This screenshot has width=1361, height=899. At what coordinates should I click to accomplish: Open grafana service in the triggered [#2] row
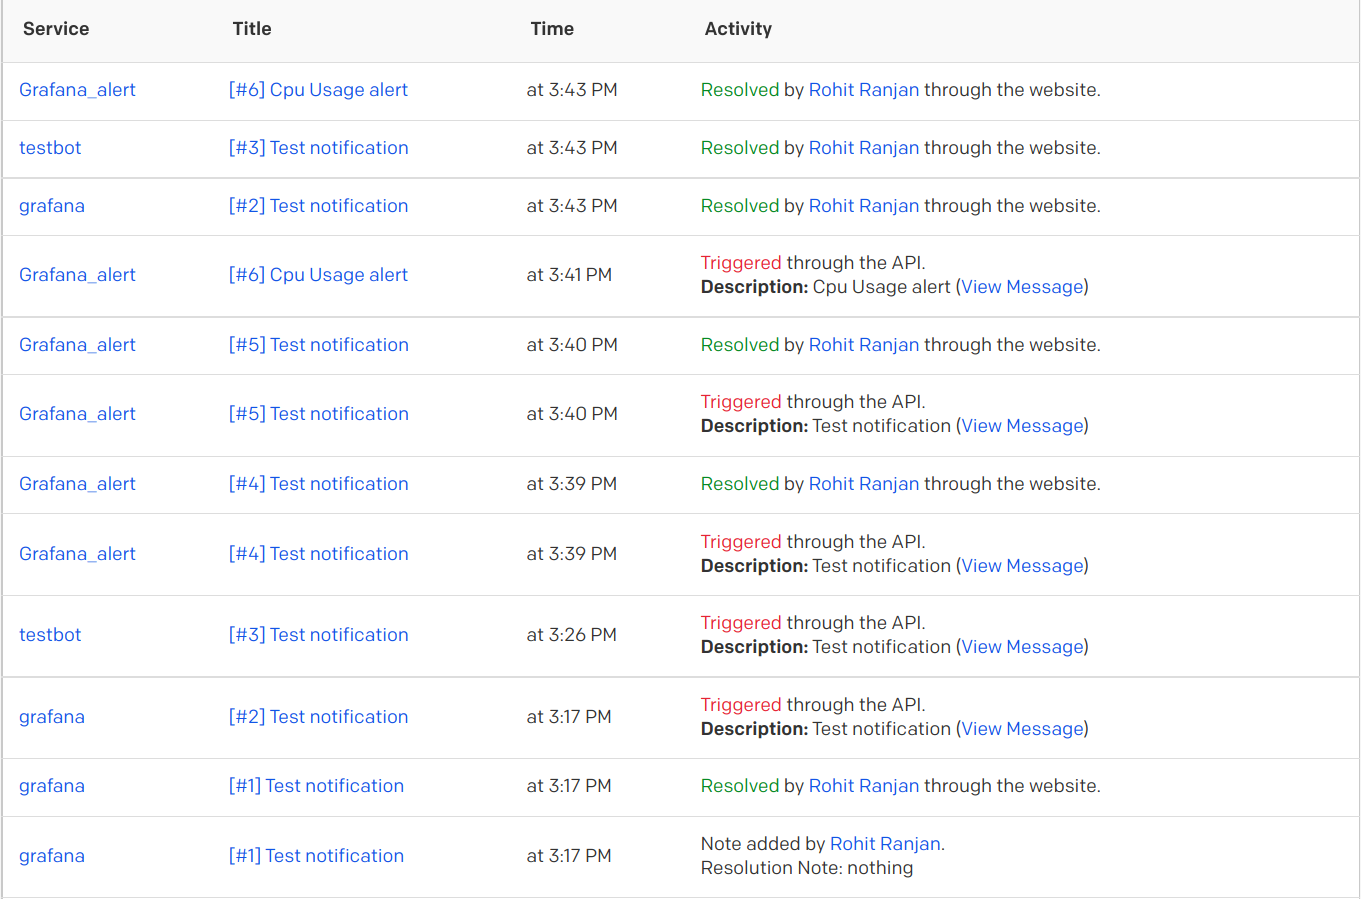(x=52, y=717)
